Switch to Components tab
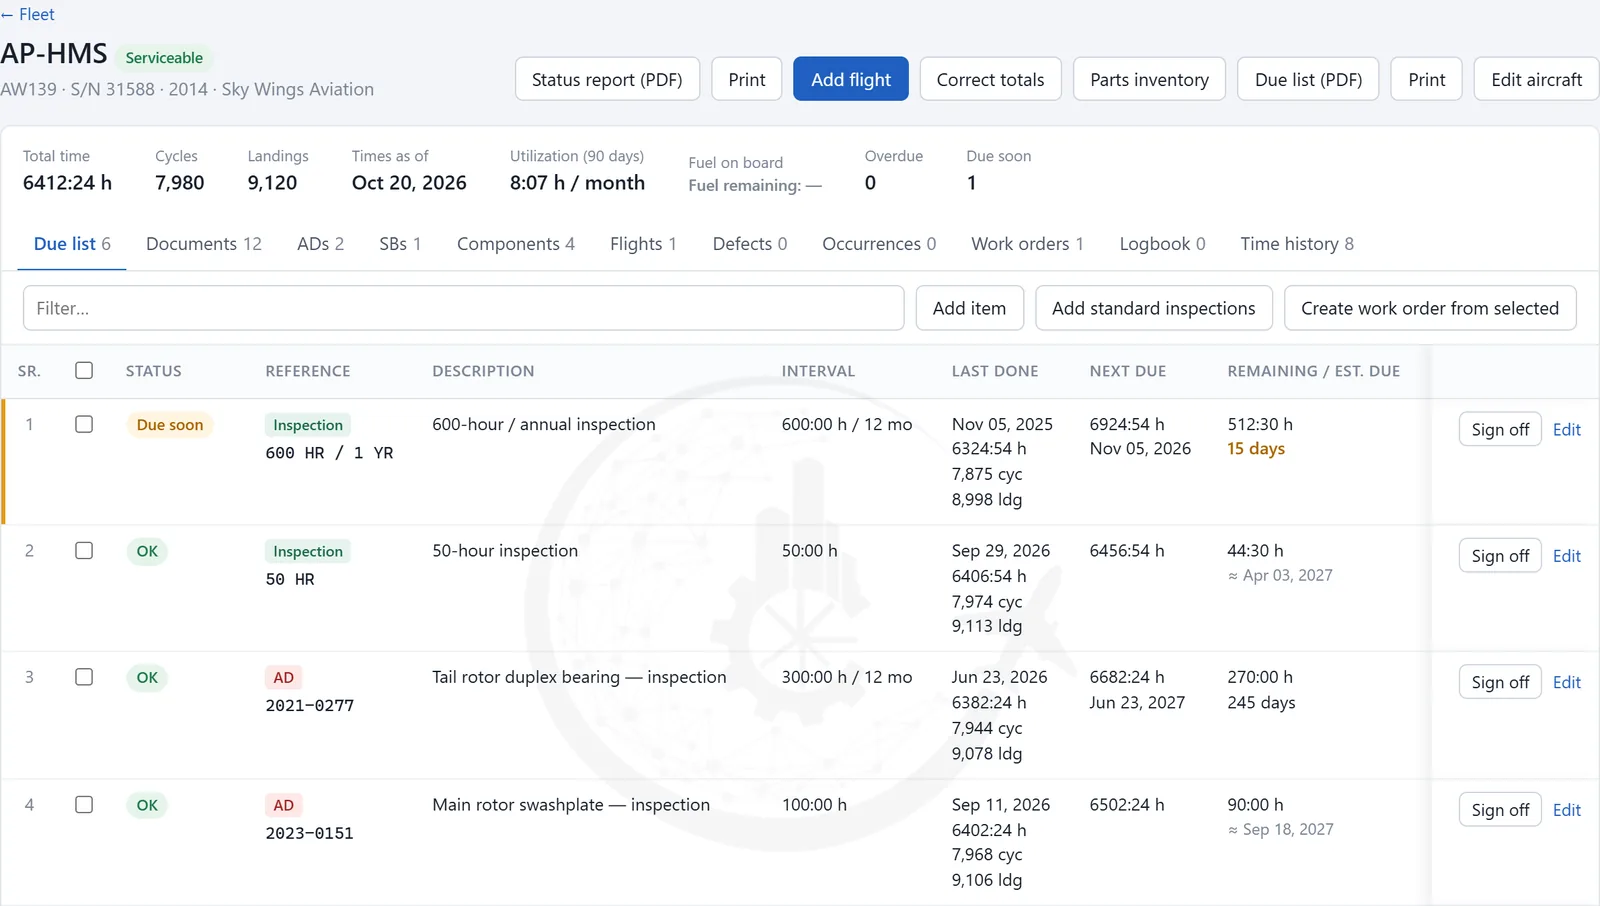 [x=516, y=244]
